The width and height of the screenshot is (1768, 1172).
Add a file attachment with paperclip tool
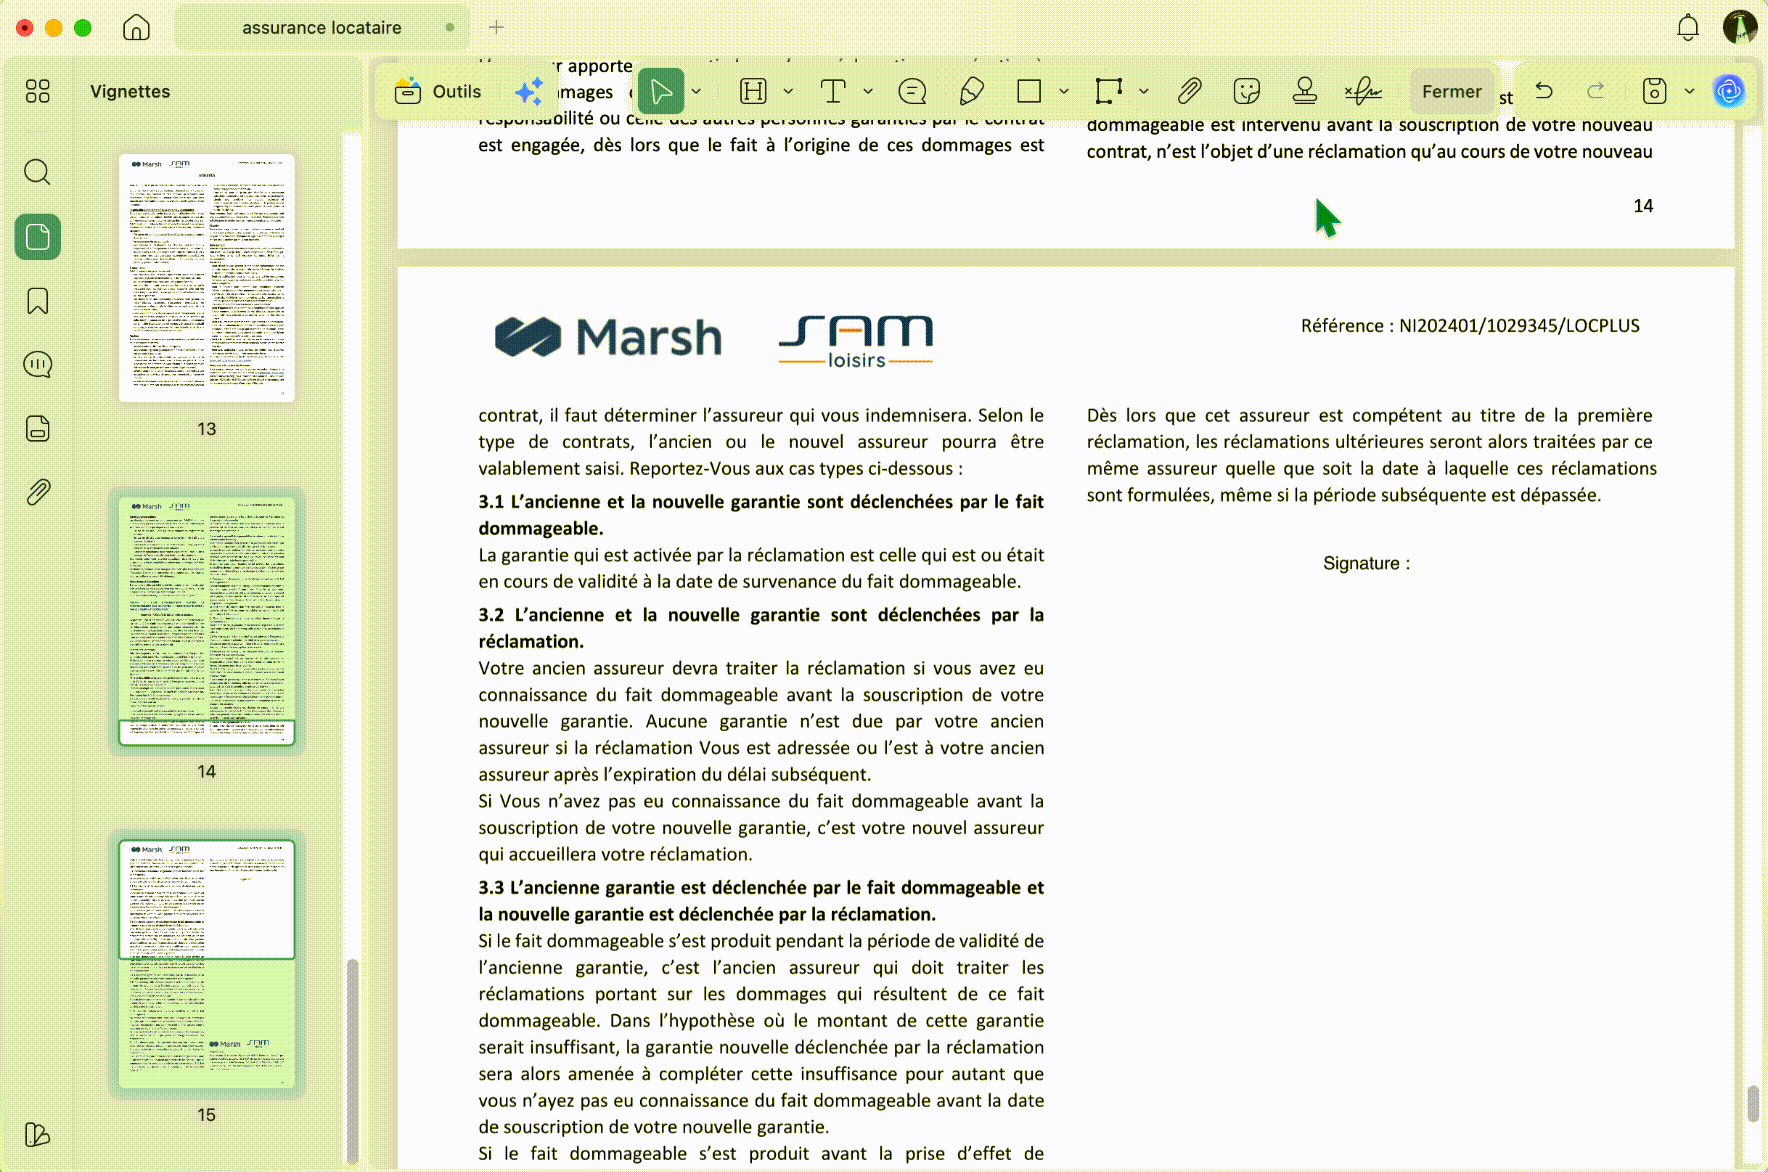click(x=1189, y=91)
